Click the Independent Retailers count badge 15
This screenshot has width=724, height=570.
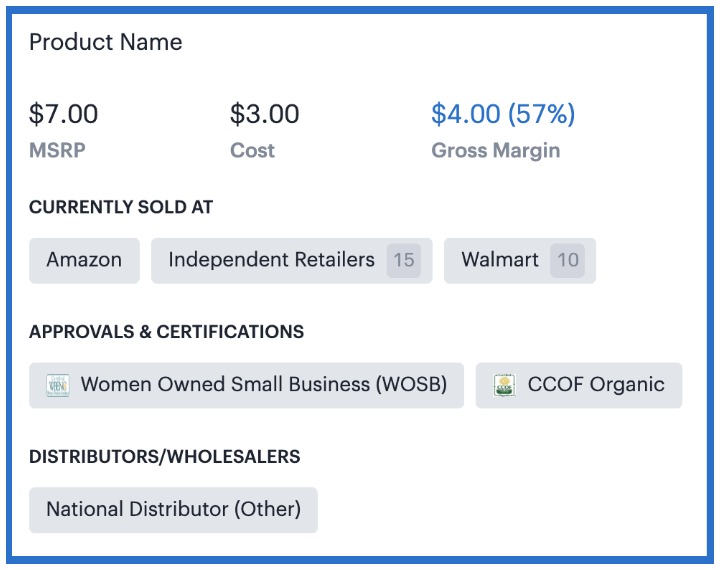(x=404, y=260)
